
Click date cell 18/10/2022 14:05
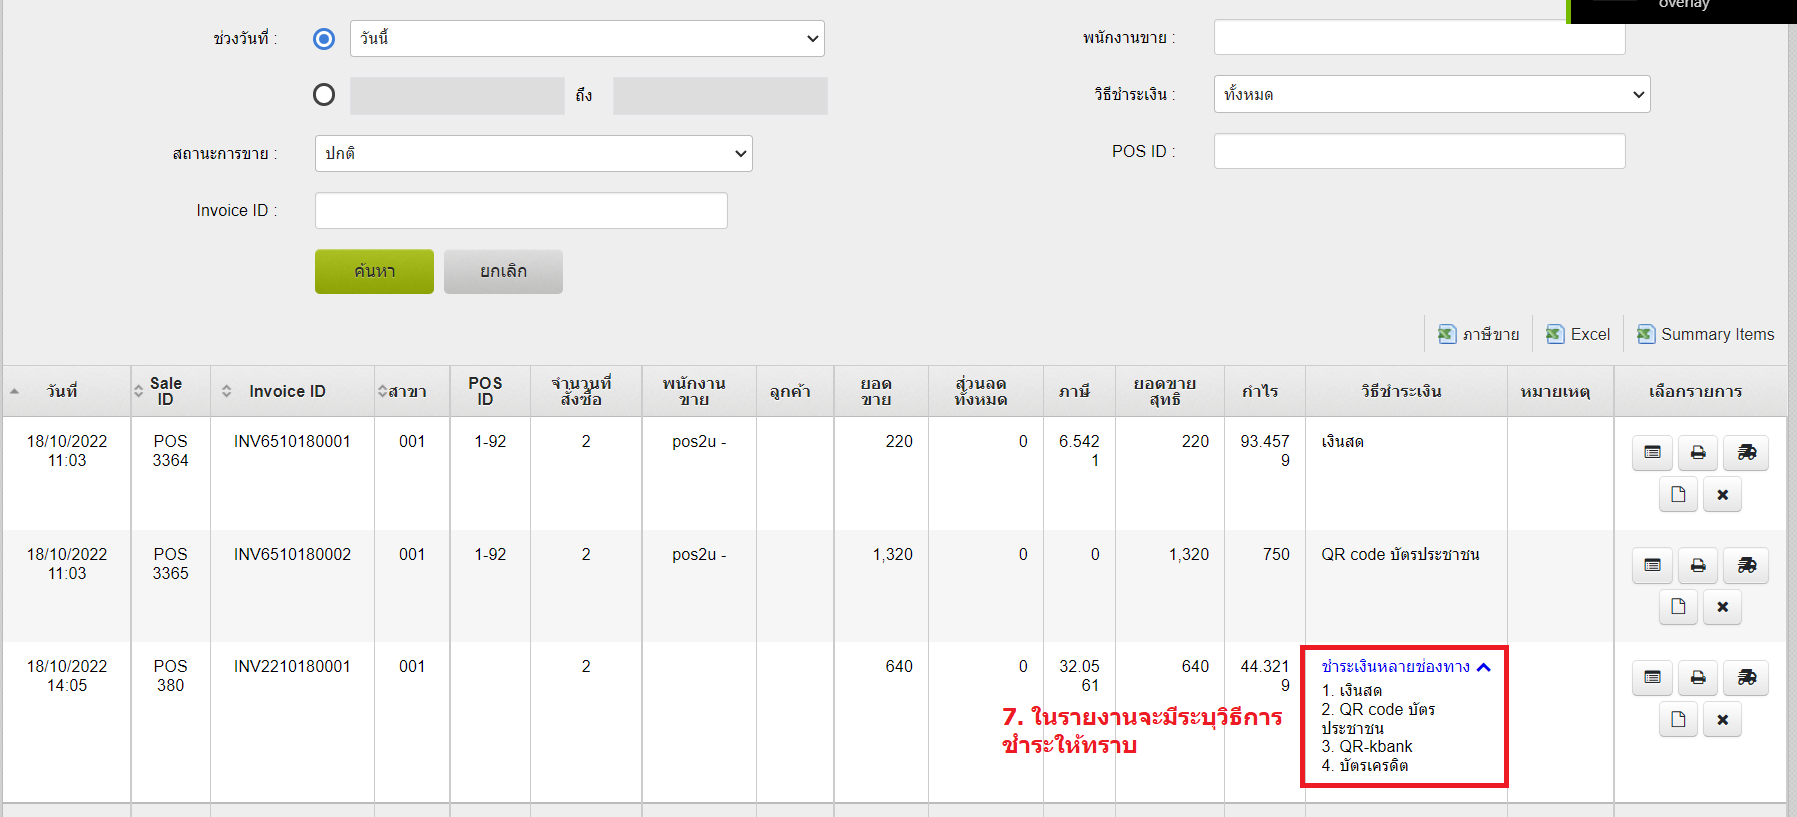click(x=67, y=675)
